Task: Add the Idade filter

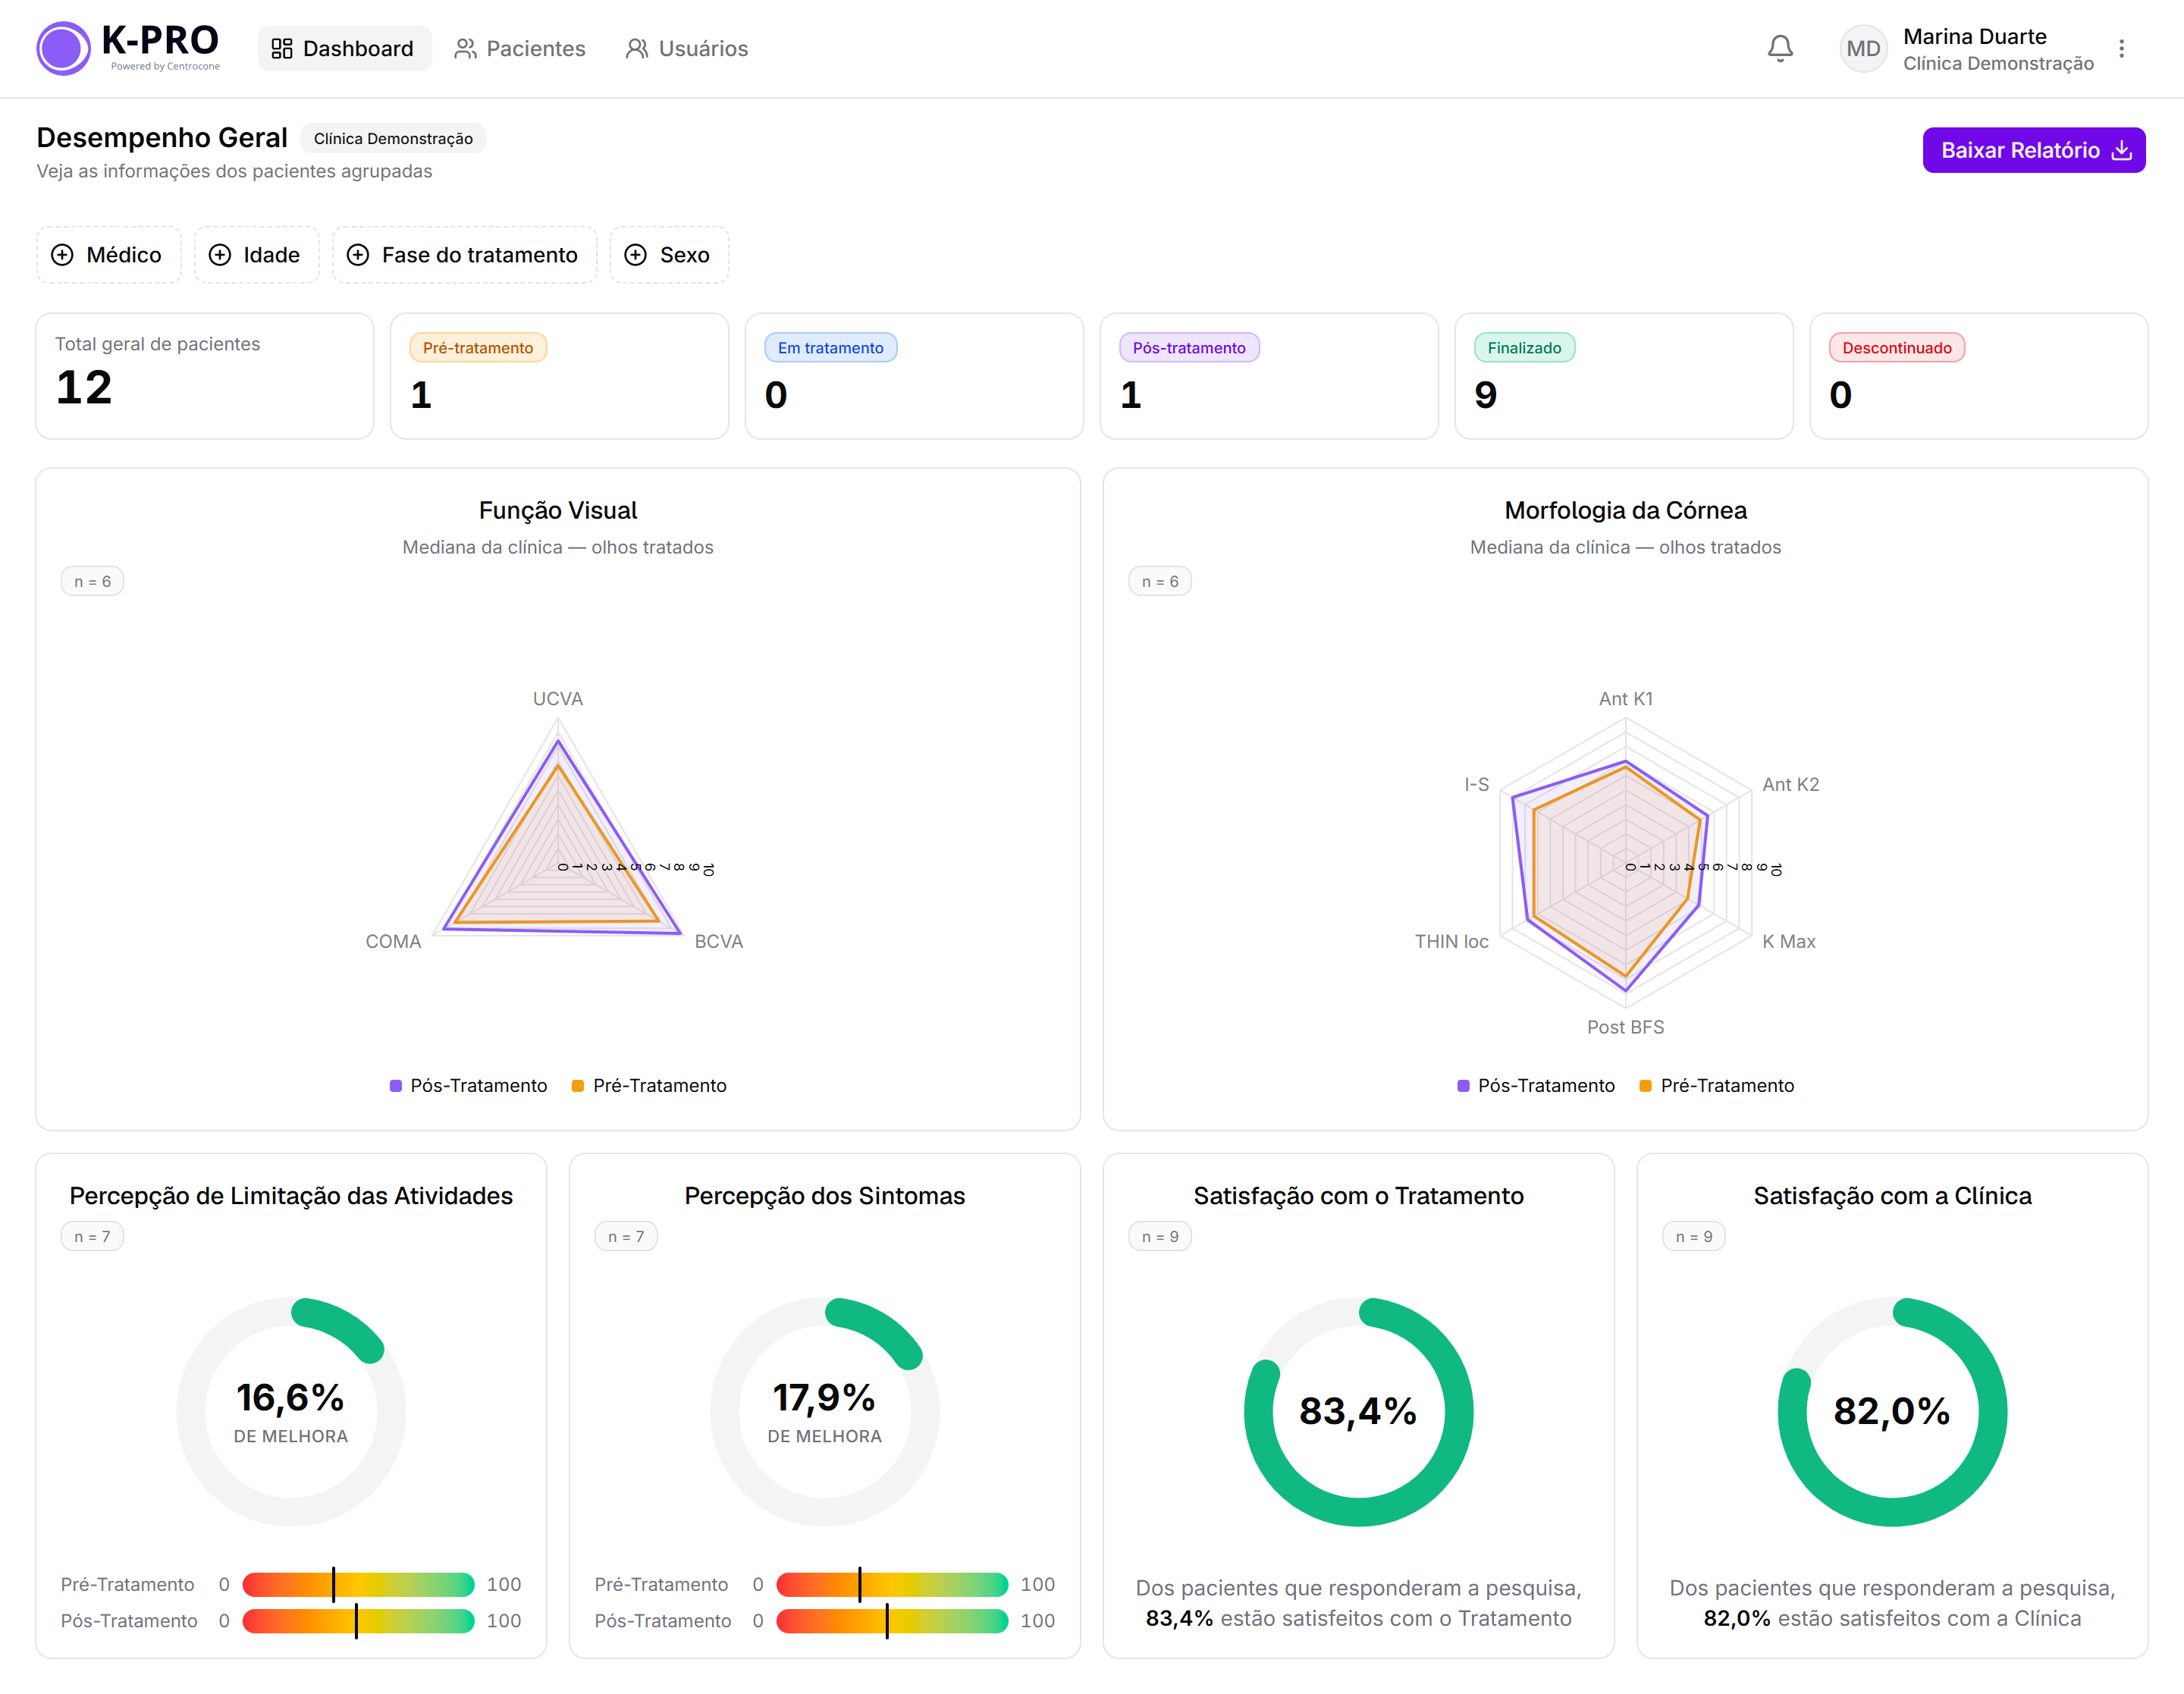Action: click(x=256, y=255)
